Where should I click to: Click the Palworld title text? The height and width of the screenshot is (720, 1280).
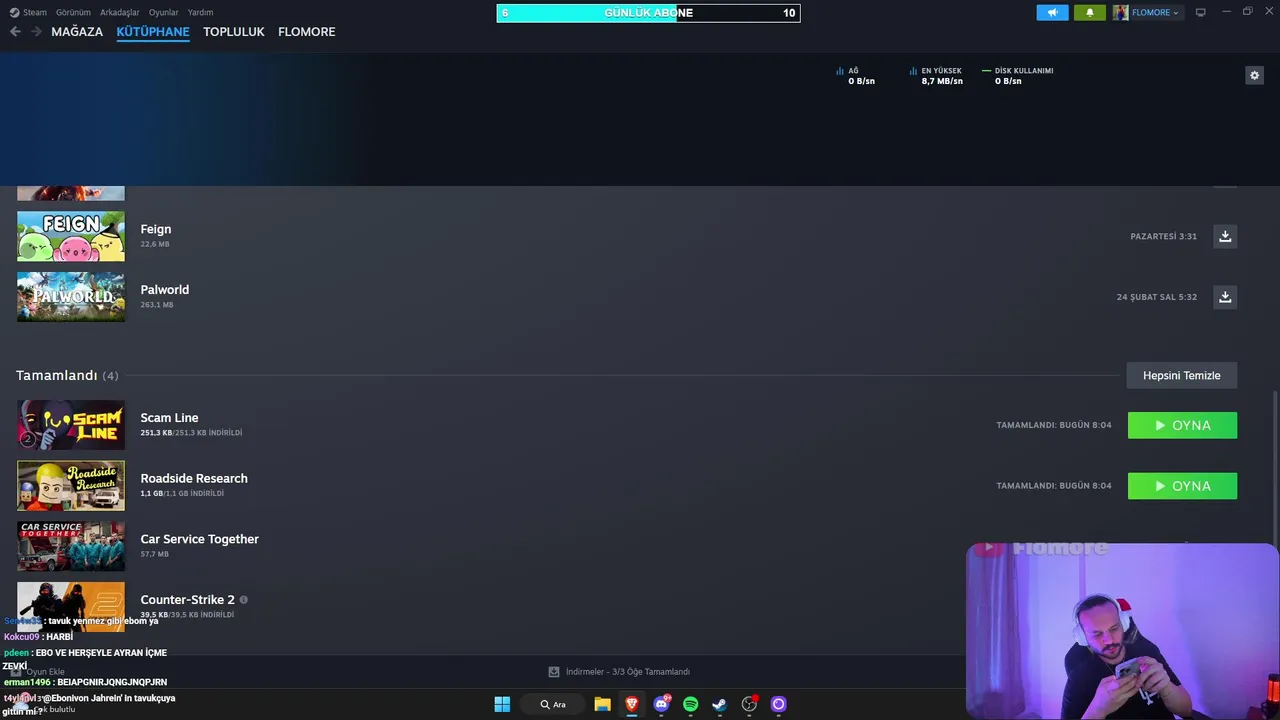coord(165,290)
